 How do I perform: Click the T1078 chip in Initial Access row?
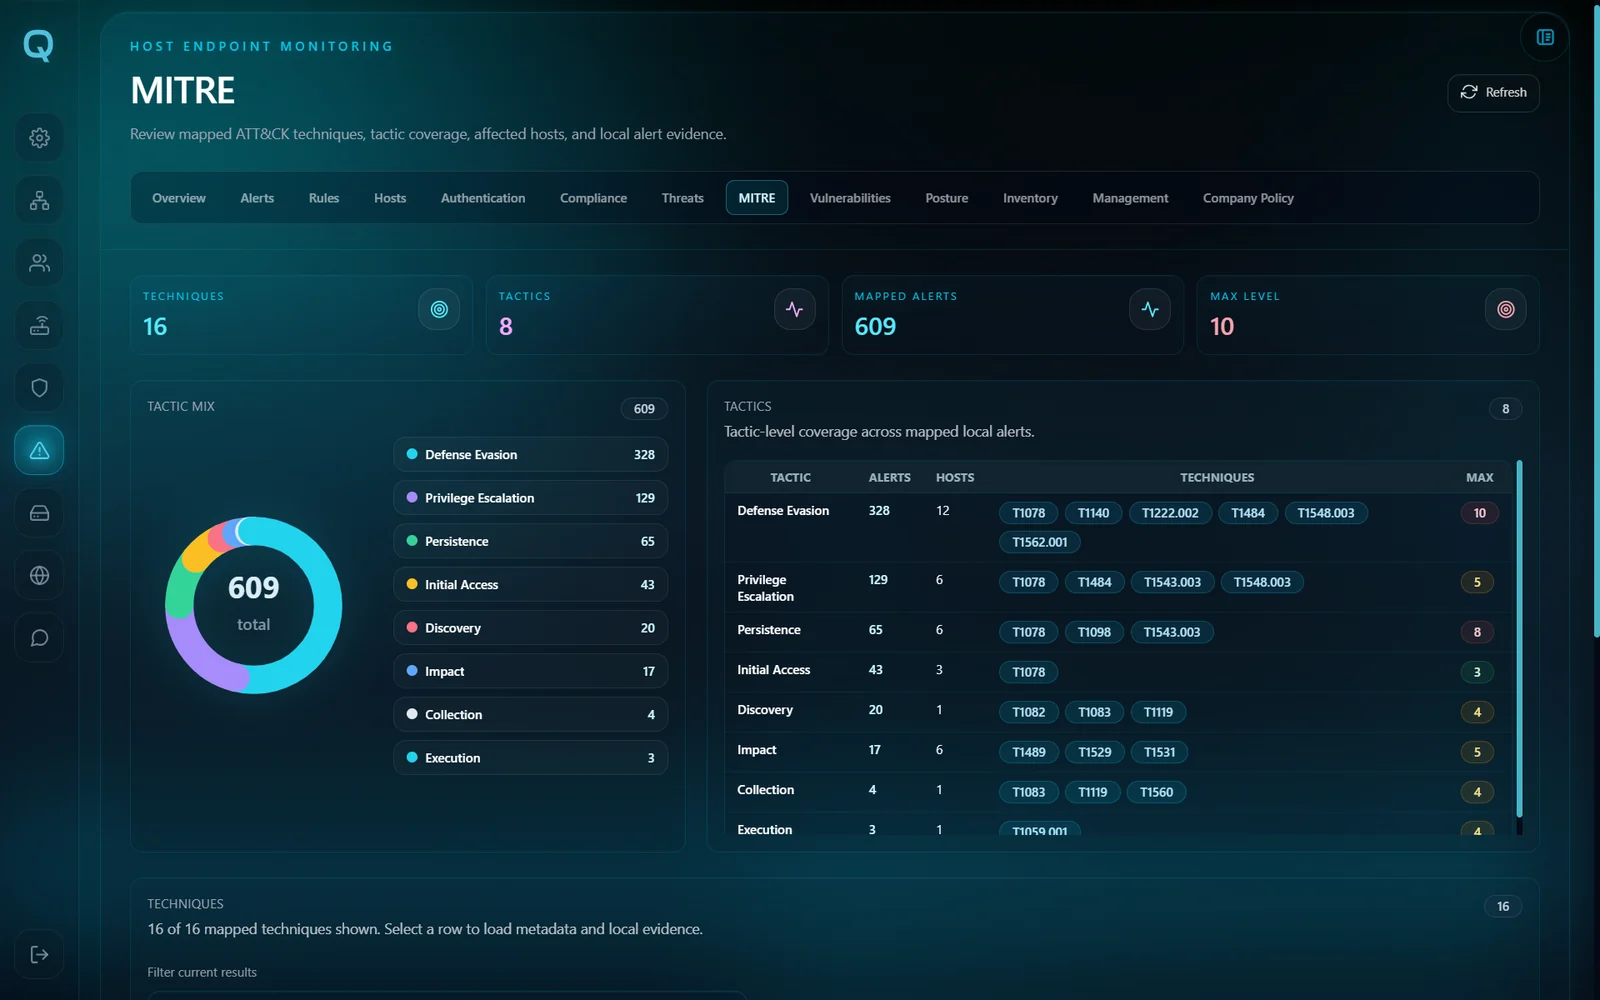[1028, 672]
